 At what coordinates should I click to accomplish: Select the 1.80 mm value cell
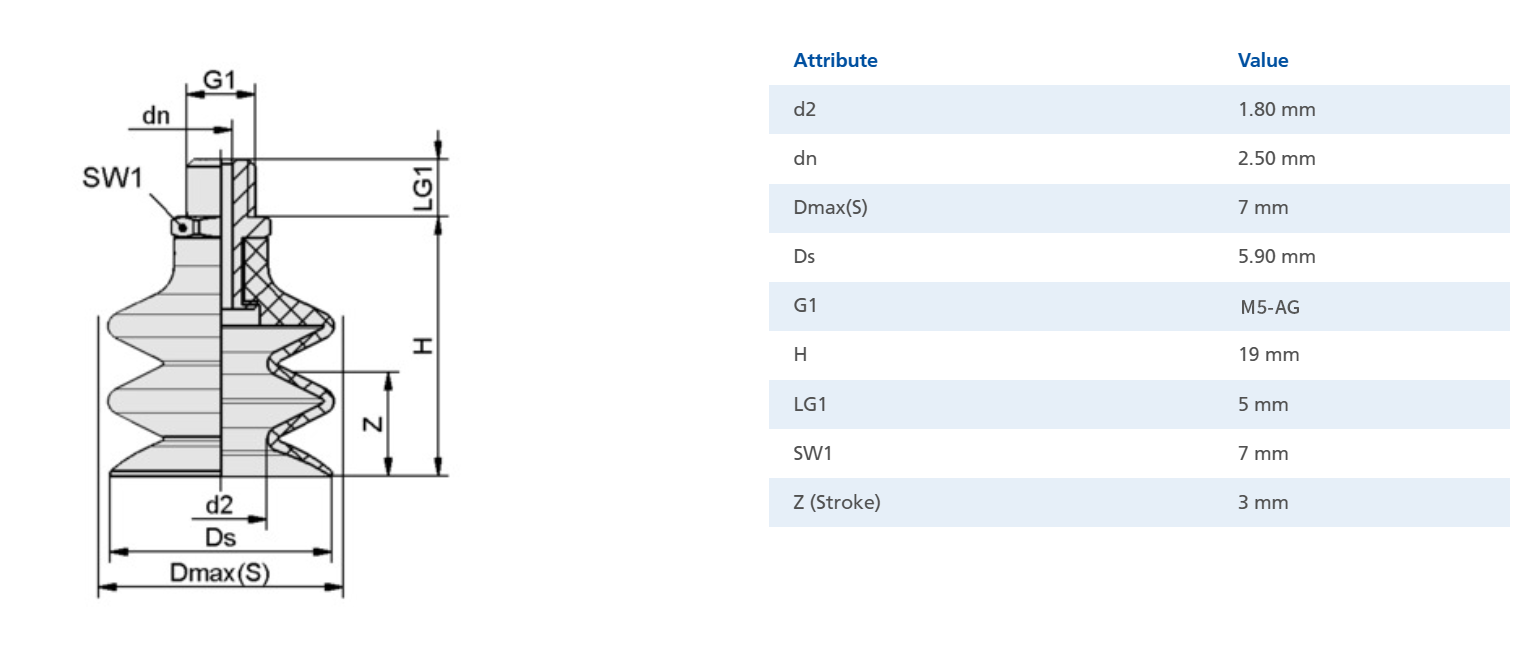coord(1277,109)
